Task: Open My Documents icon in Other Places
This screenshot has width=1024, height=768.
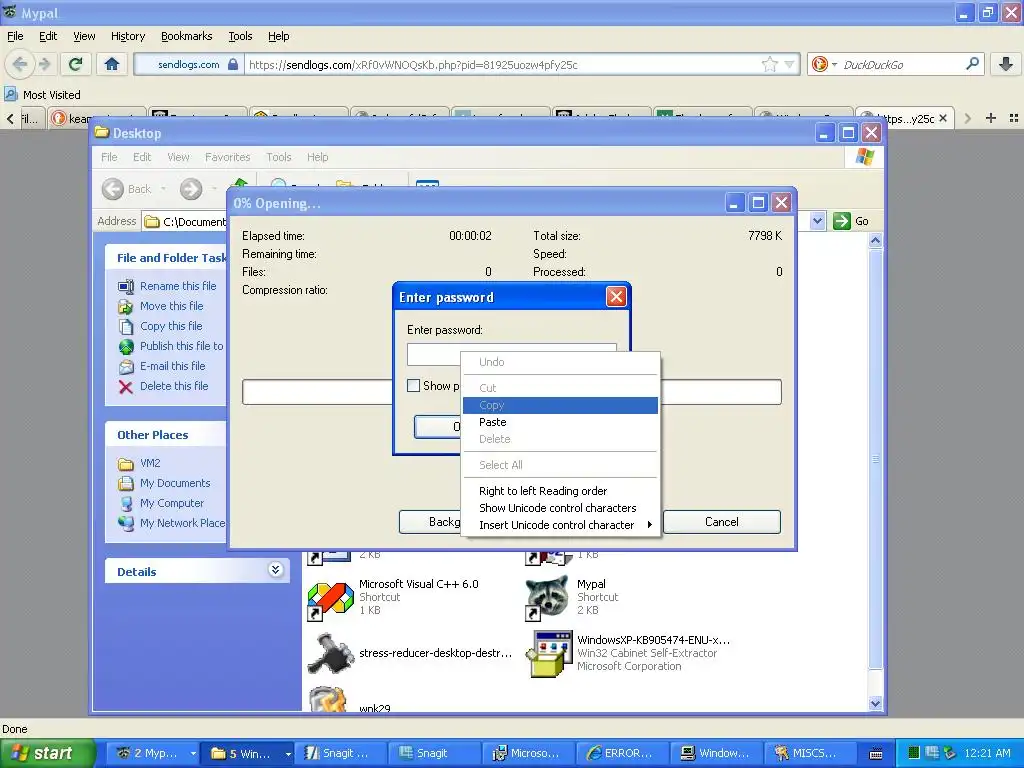Action: point(126,483)
